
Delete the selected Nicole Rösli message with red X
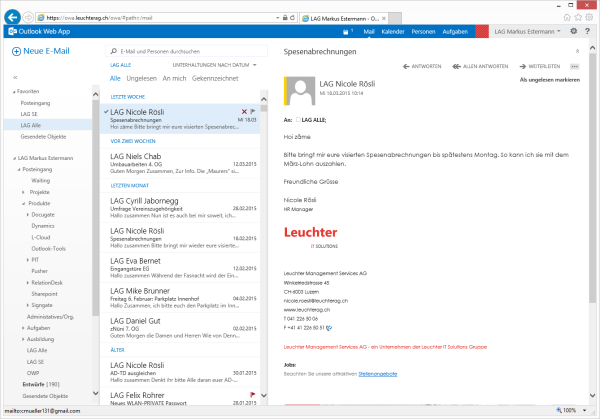(x=244, y=111)
